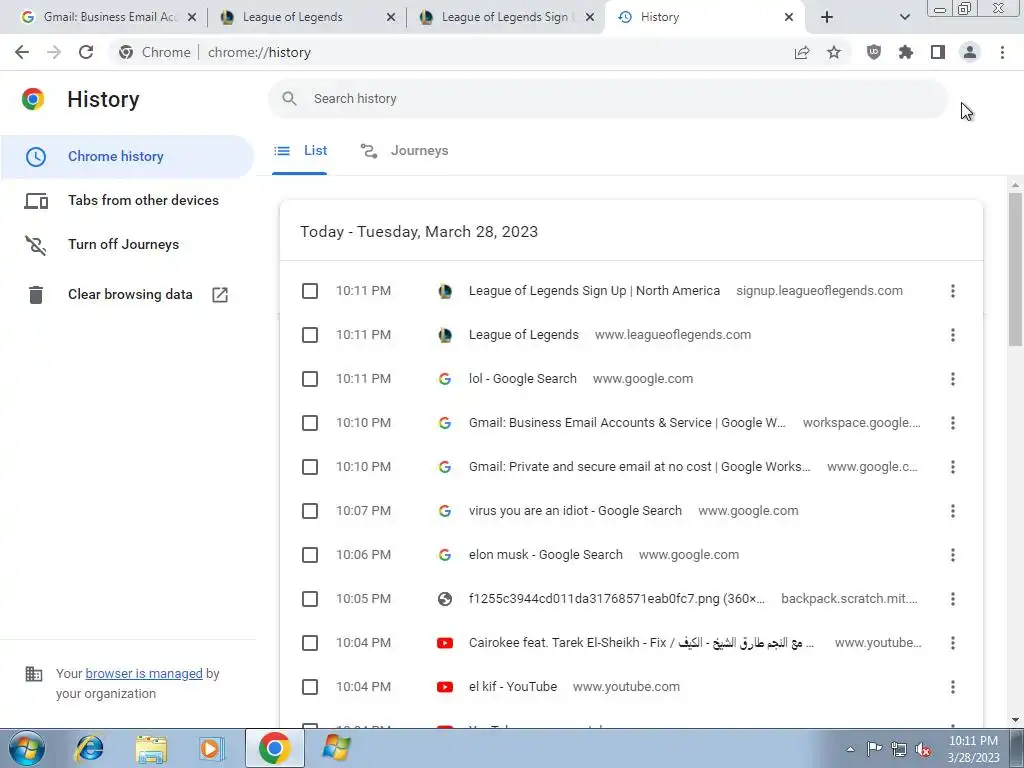Click the history page vertical scrollbar thumb

coord(1016,269)
